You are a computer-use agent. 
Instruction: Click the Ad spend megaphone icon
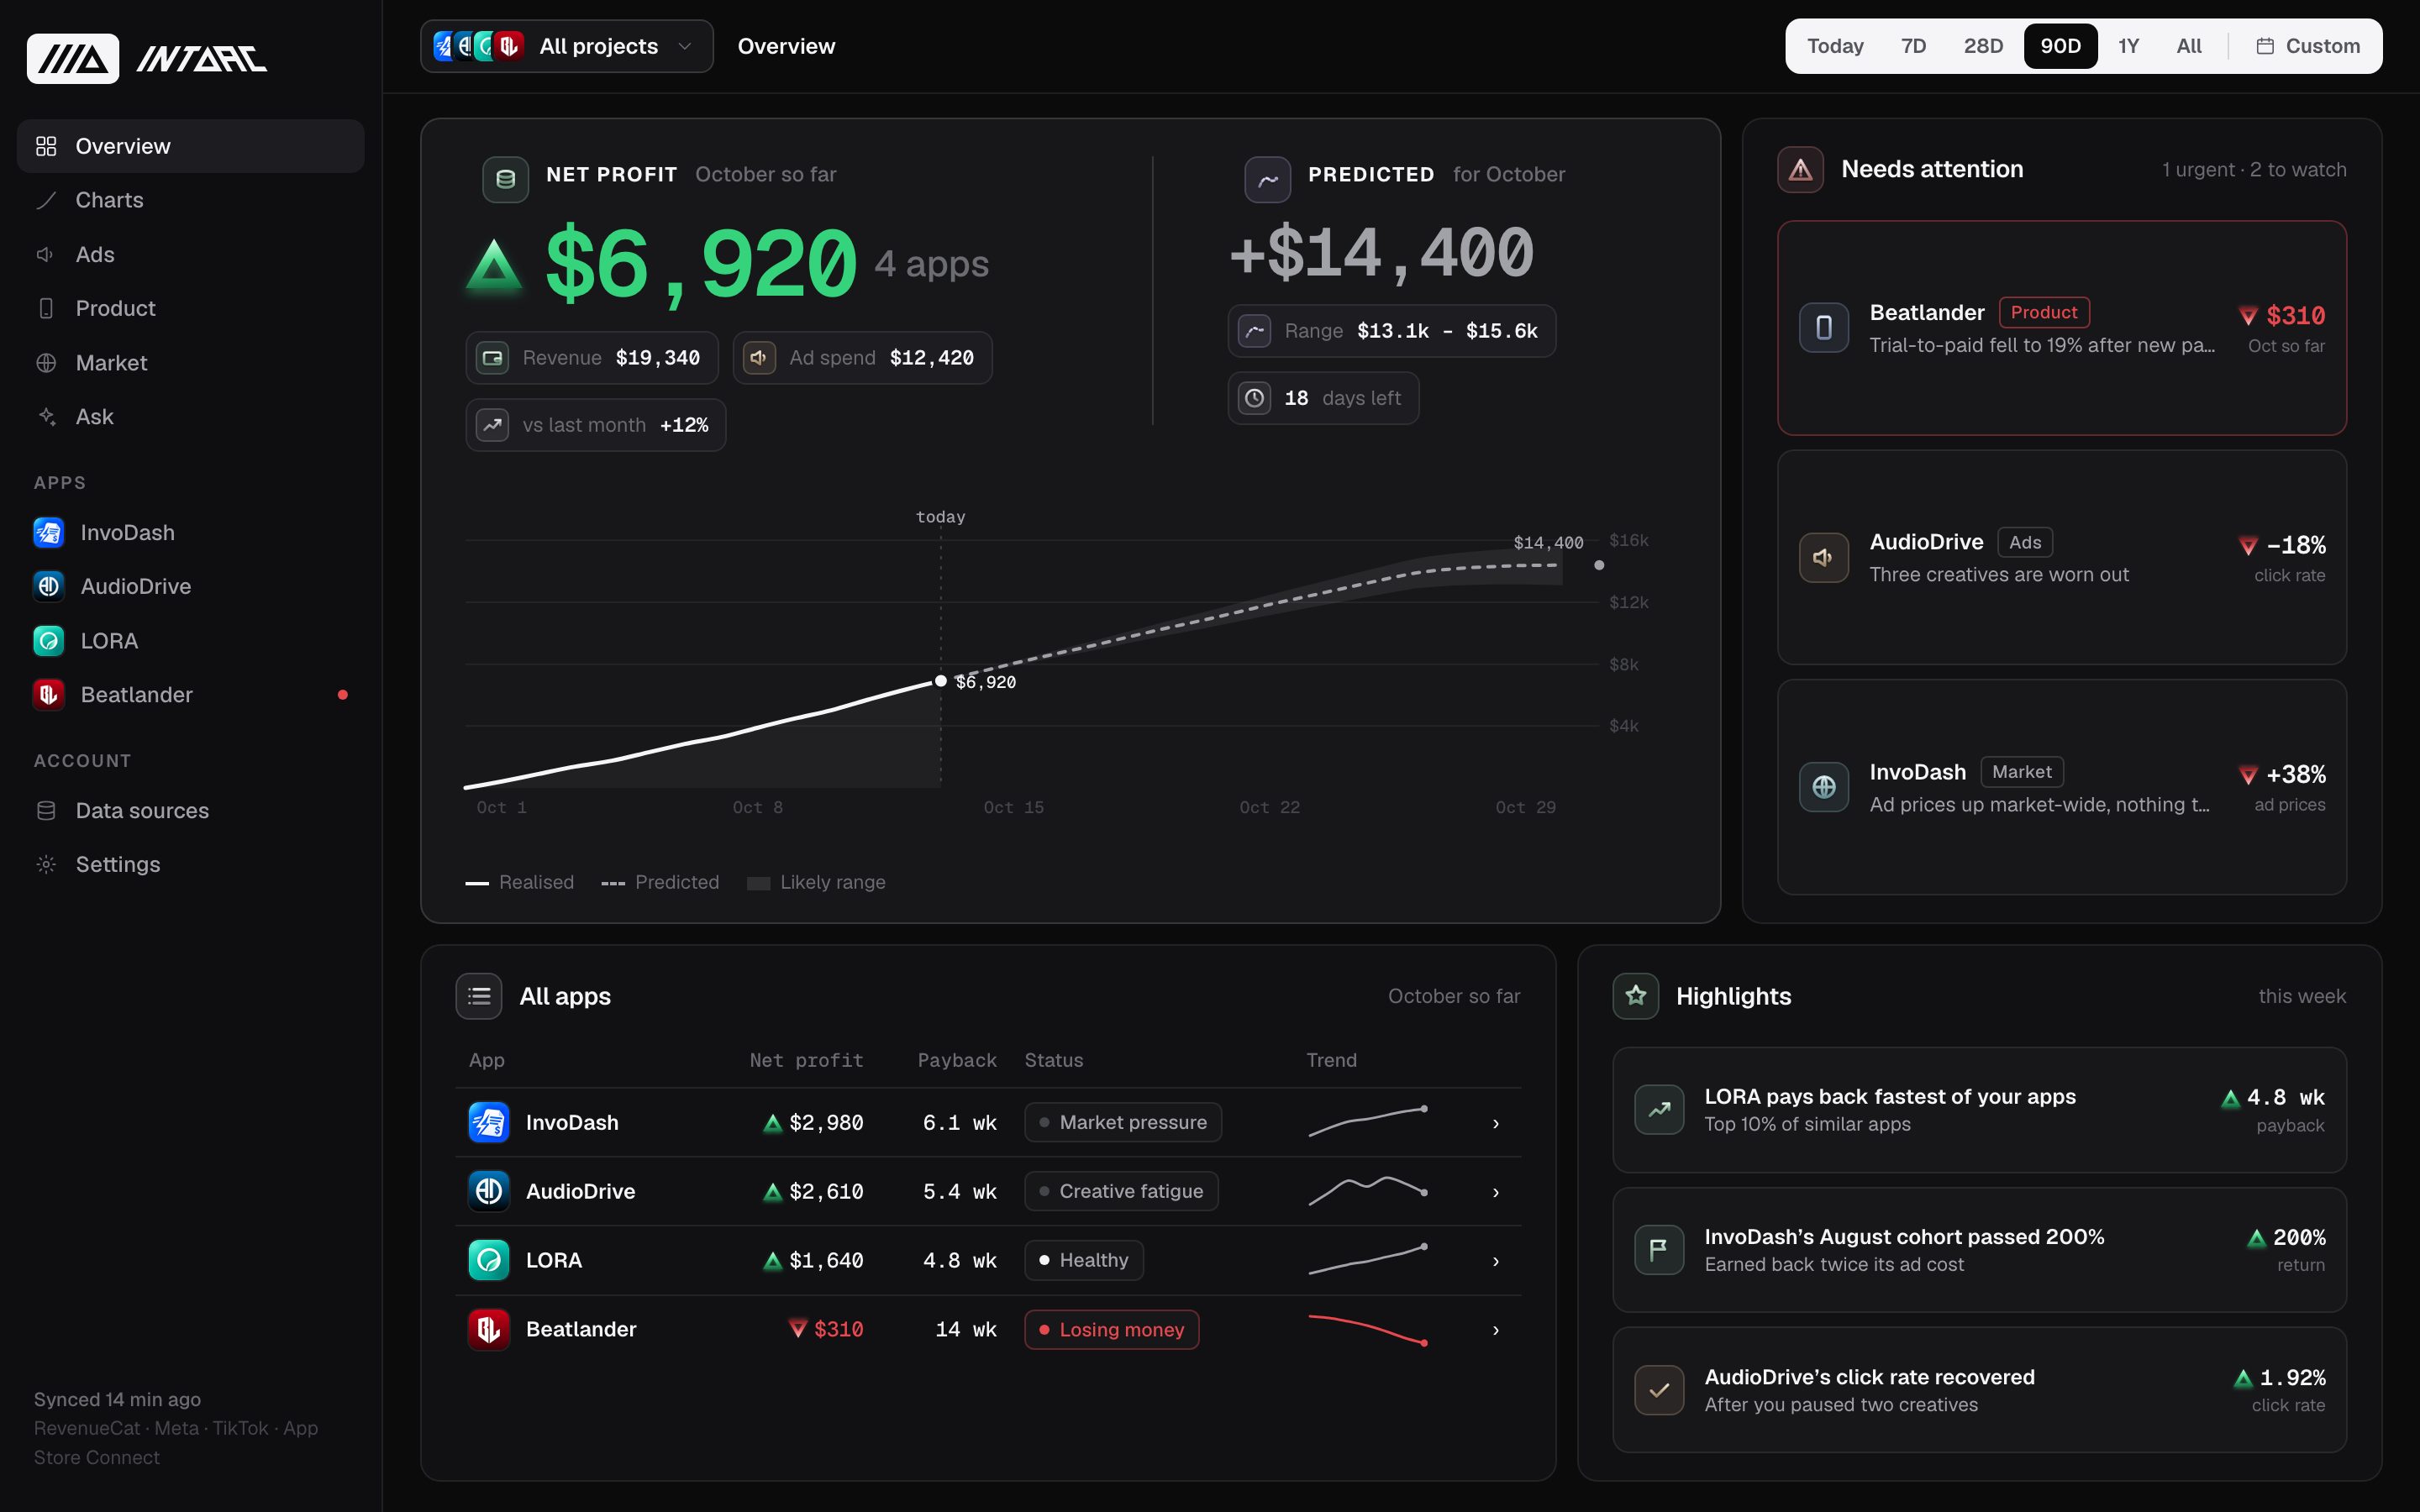click(759, 358)
